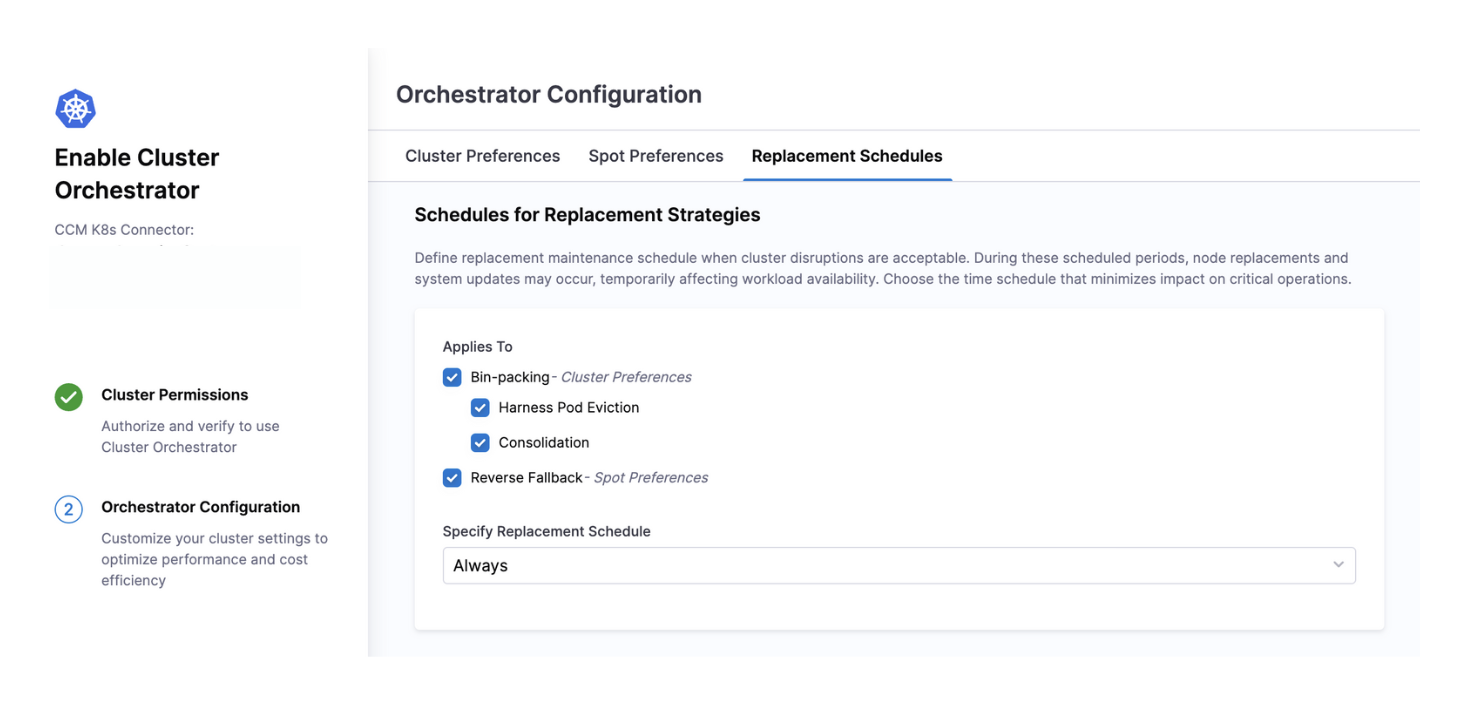This screenshot has width=1478, height=704.
Task: Click the Schedules for Replacement Strategies heading
Action: 587,215
